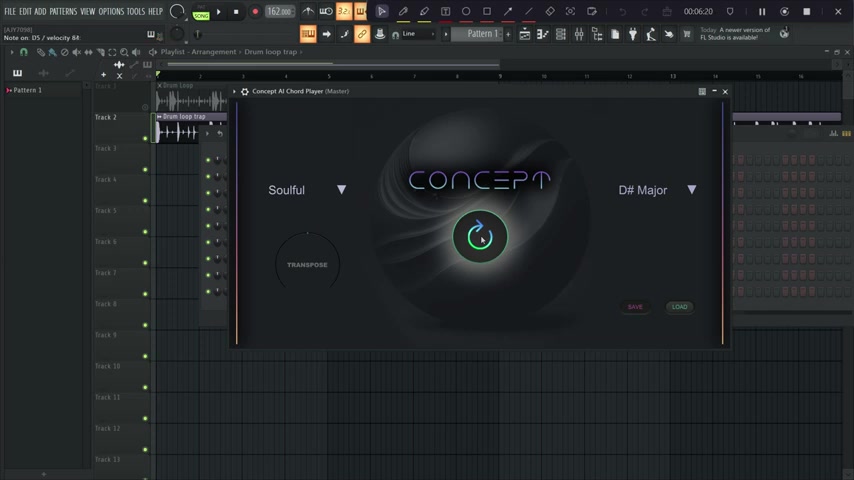Open the ADD menu

coord(41,11)
